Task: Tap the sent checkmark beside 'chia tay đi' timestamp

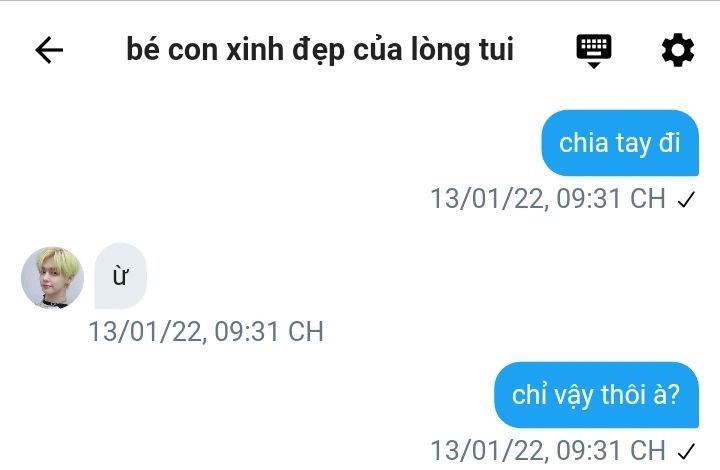Action: tap(686, 200)
